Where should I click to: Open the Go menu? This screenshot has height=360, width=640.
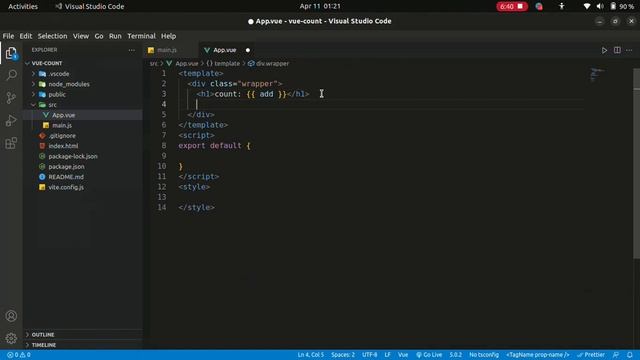(99, 36)
